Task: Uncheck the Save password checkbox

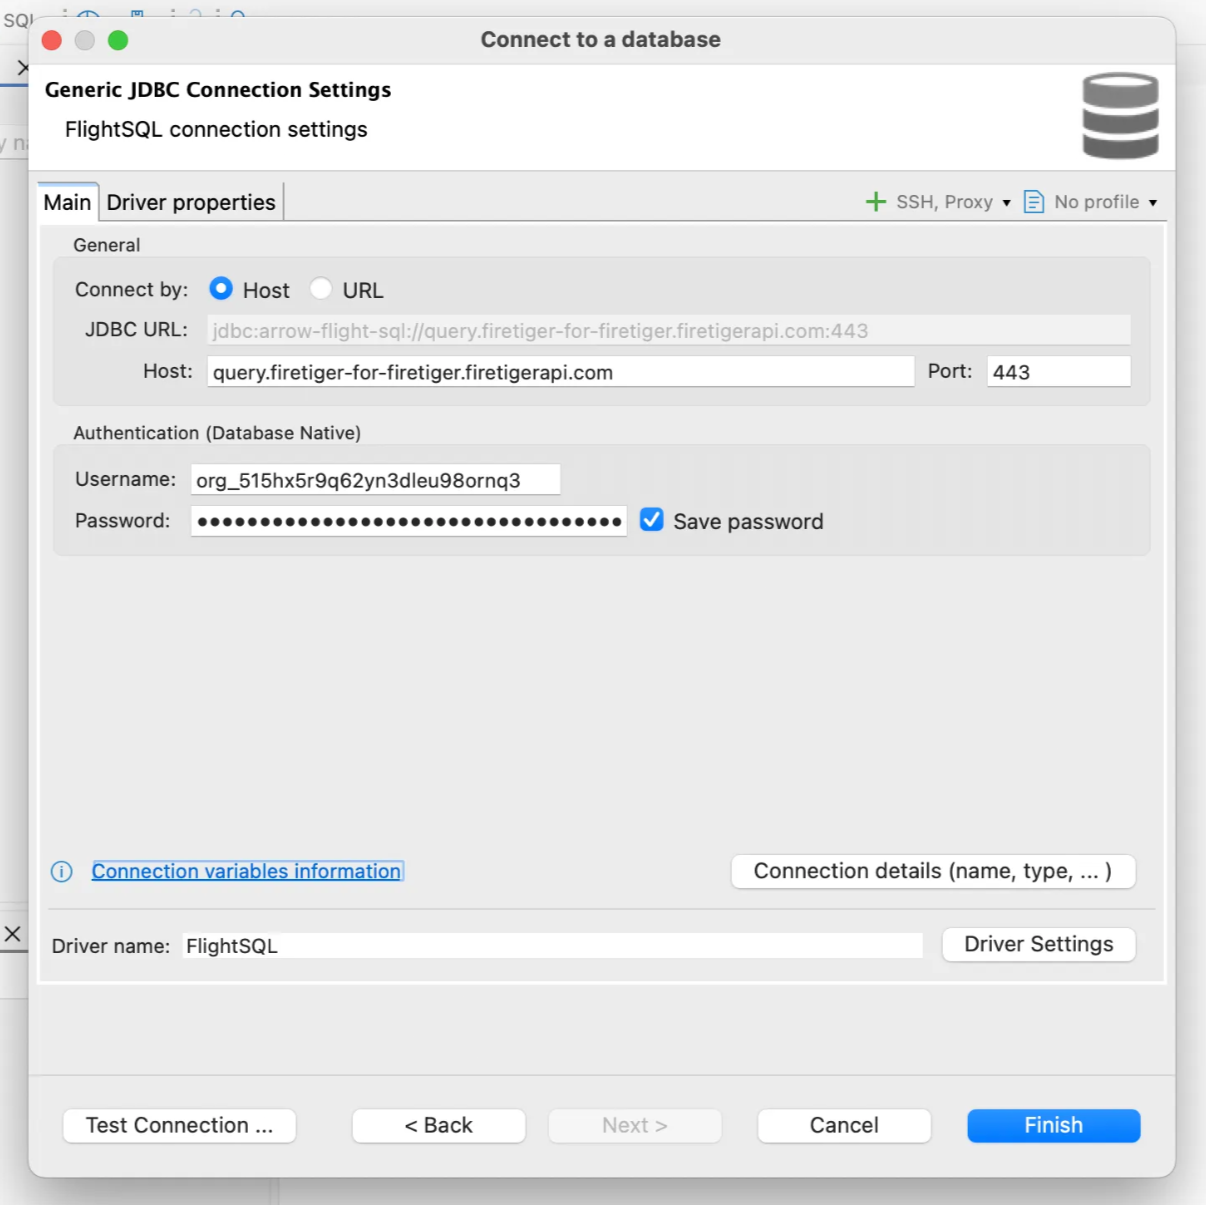Action: tap(651, 520)
